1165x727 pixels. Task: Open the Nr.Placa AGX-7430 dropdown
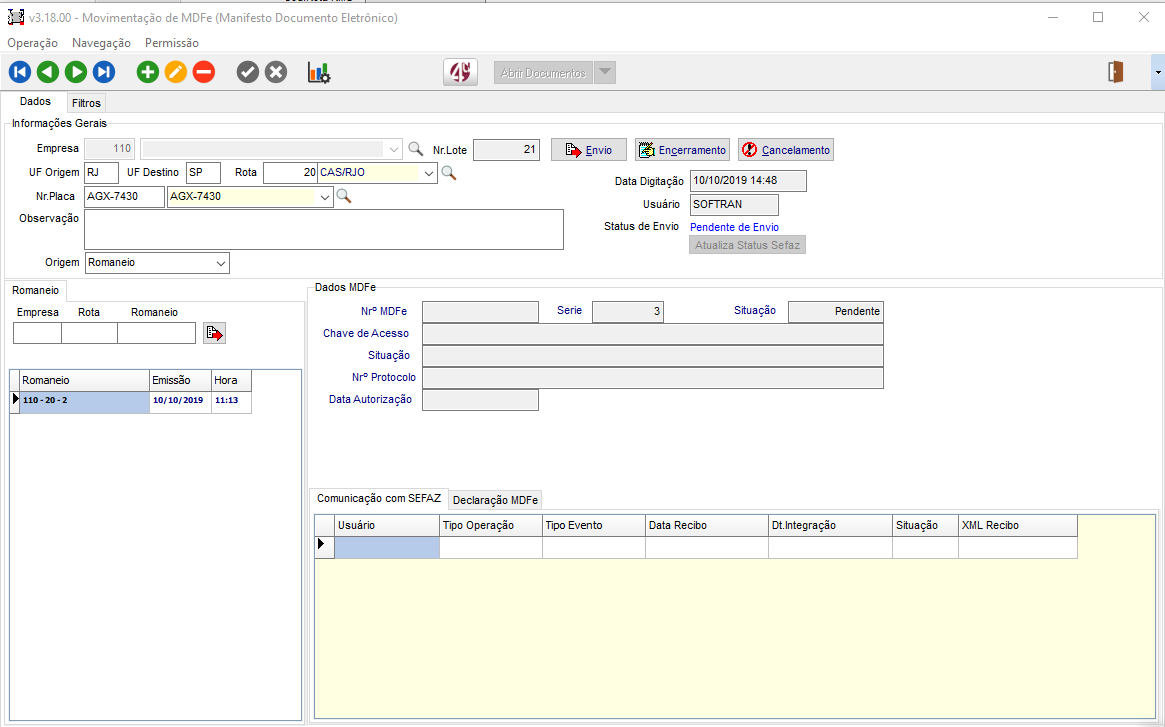pyautogui.click(x=324, y=197)
